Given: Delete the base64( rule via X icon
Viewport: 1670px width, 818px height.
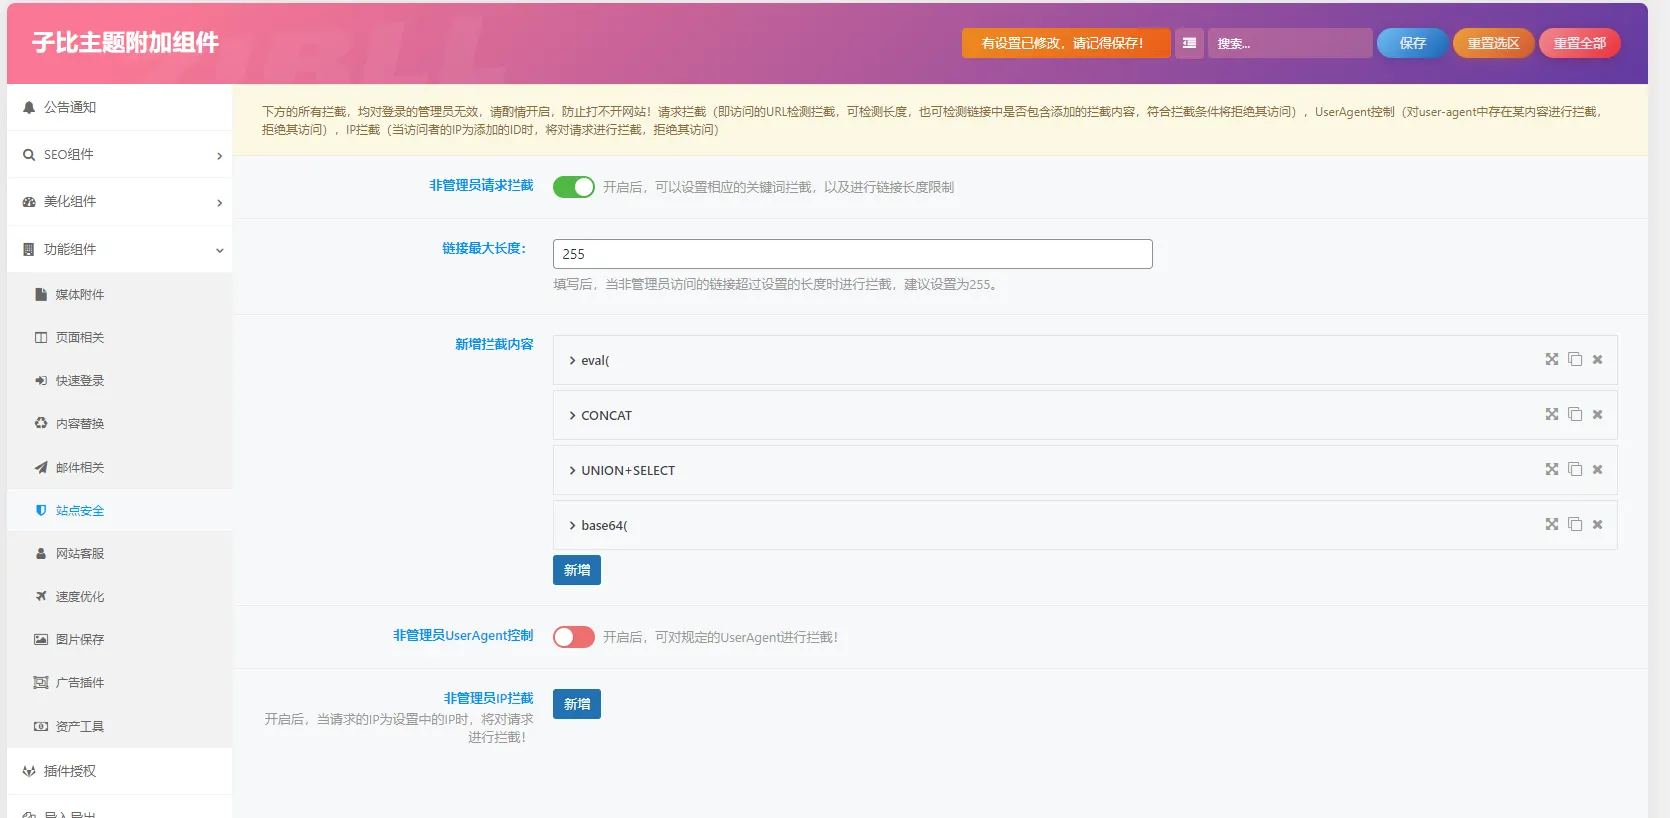Looking at the screenshot, I should 1597,525.
